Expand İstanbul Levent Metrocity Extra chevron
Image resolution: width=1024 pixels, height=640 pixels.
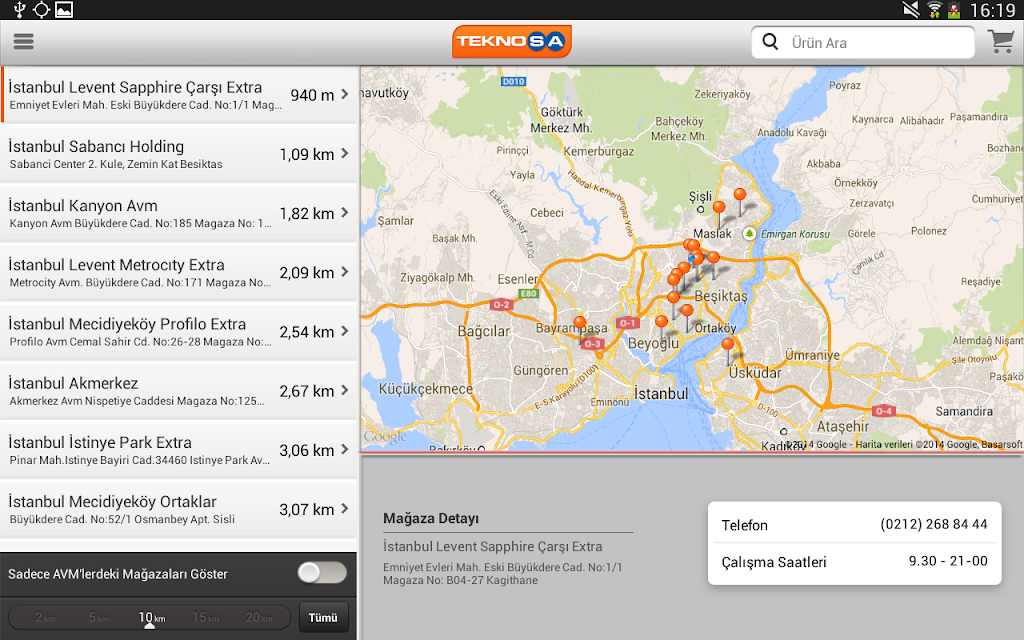click(x=345, y=272)
